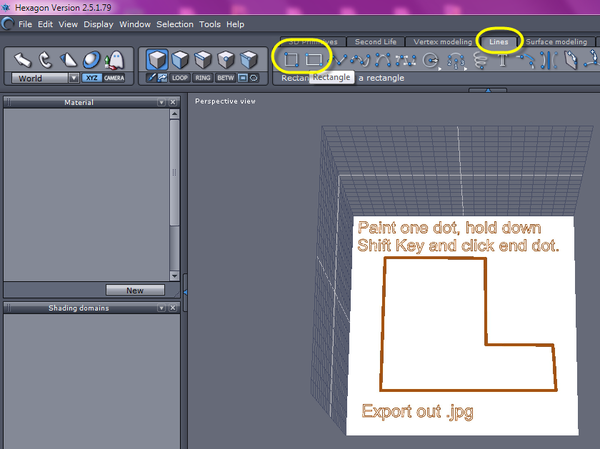Click the World combo box field
Viewport: 600px width, 449px height.
click(45, 78)
